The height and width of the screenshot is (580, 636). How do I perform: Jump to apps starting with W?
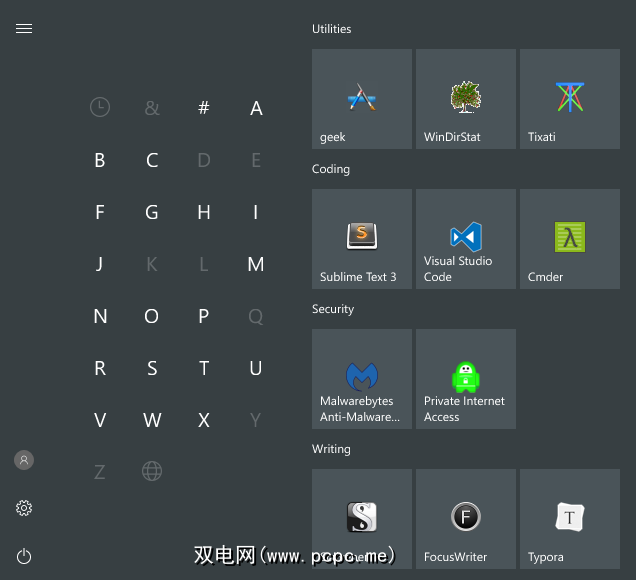(152, 420)
